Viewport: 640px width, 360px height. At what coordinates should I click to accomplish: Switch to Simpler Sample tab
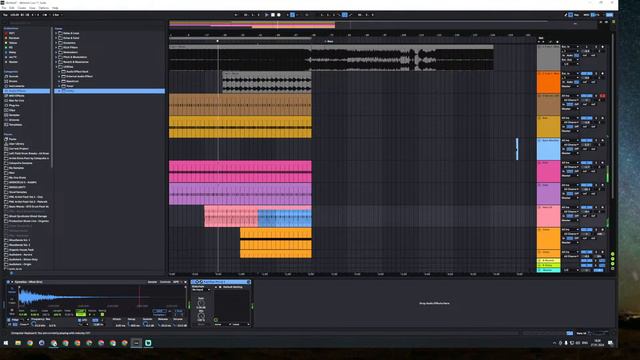(152, 282)
